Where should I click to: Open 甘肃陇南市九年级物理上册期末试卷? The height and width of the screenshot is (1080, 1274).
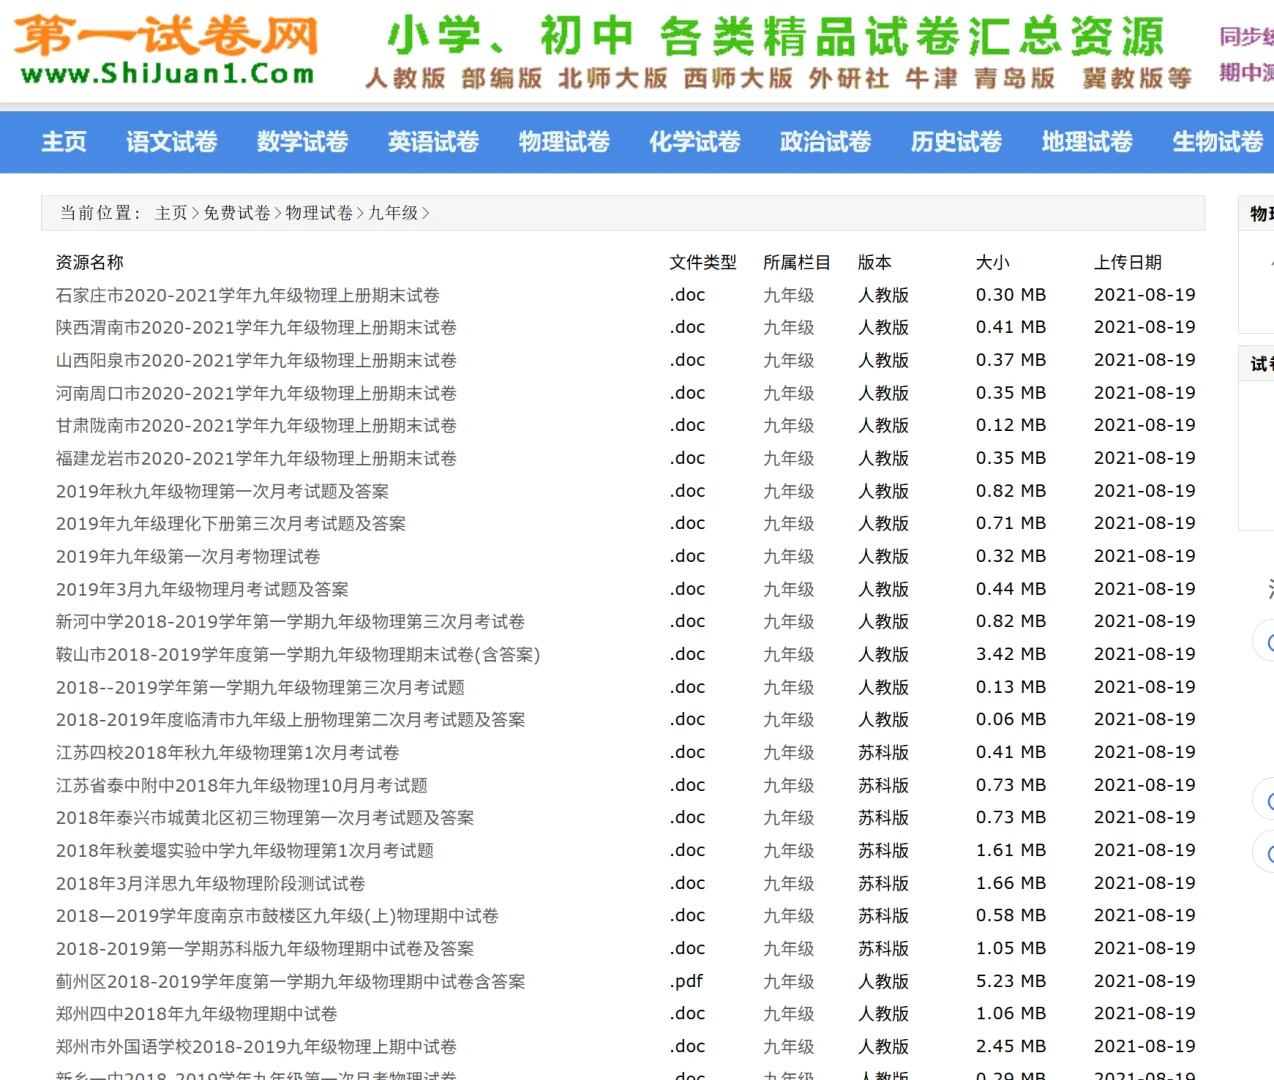(256, 425)
